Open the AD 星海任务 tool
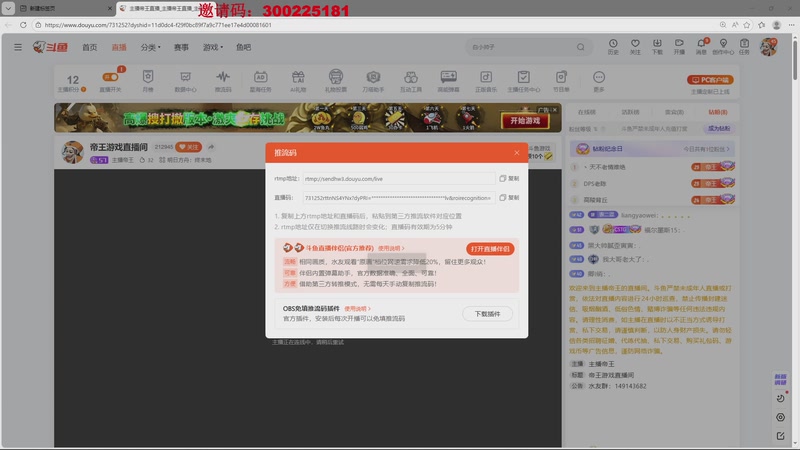Image resolution: width=800 pixels, height=450 pixels. pyautogui.click(x=260, y=81)
